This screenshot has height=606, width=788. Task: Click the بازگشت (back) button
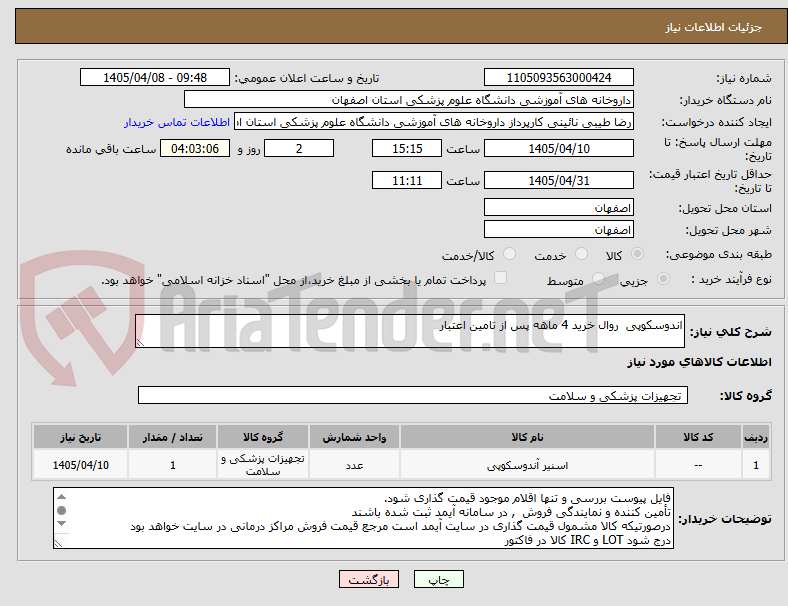click(369, 579)
